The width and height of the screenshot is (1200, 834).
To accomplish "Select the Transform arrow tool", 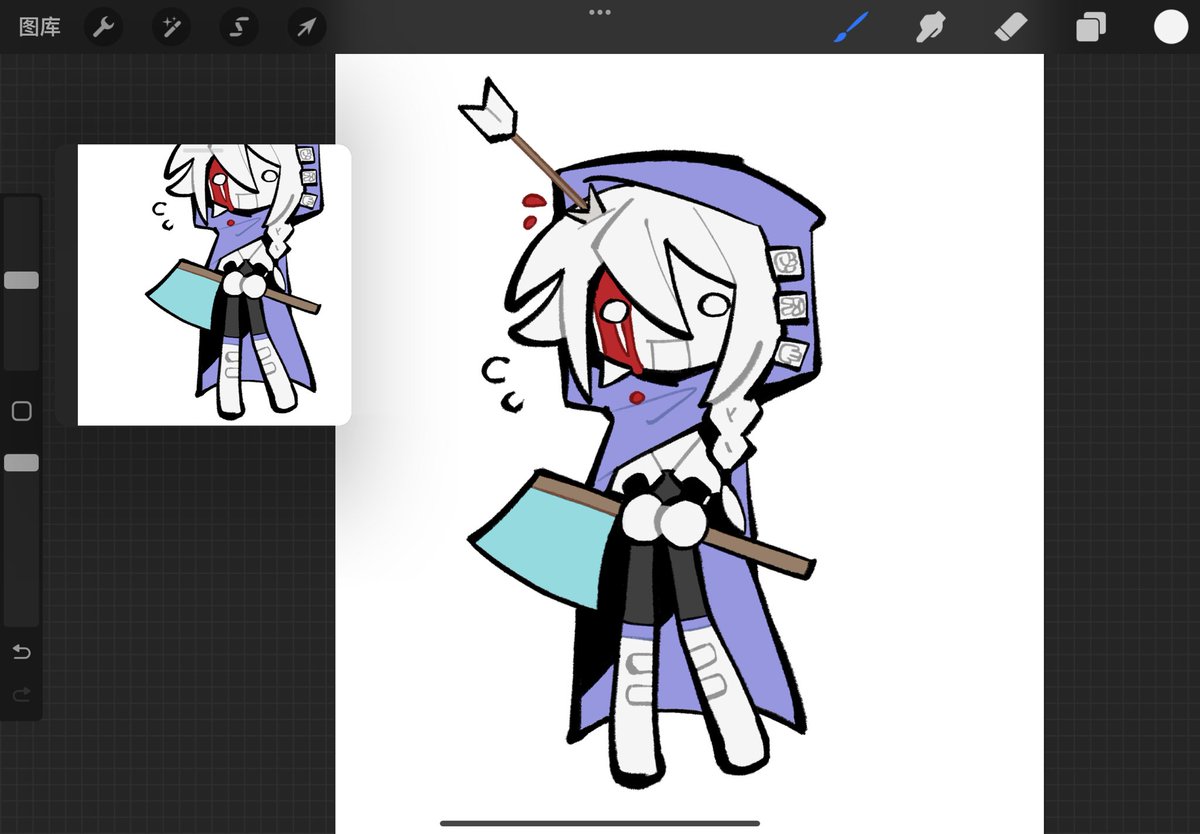I will [x=307, y=27].
